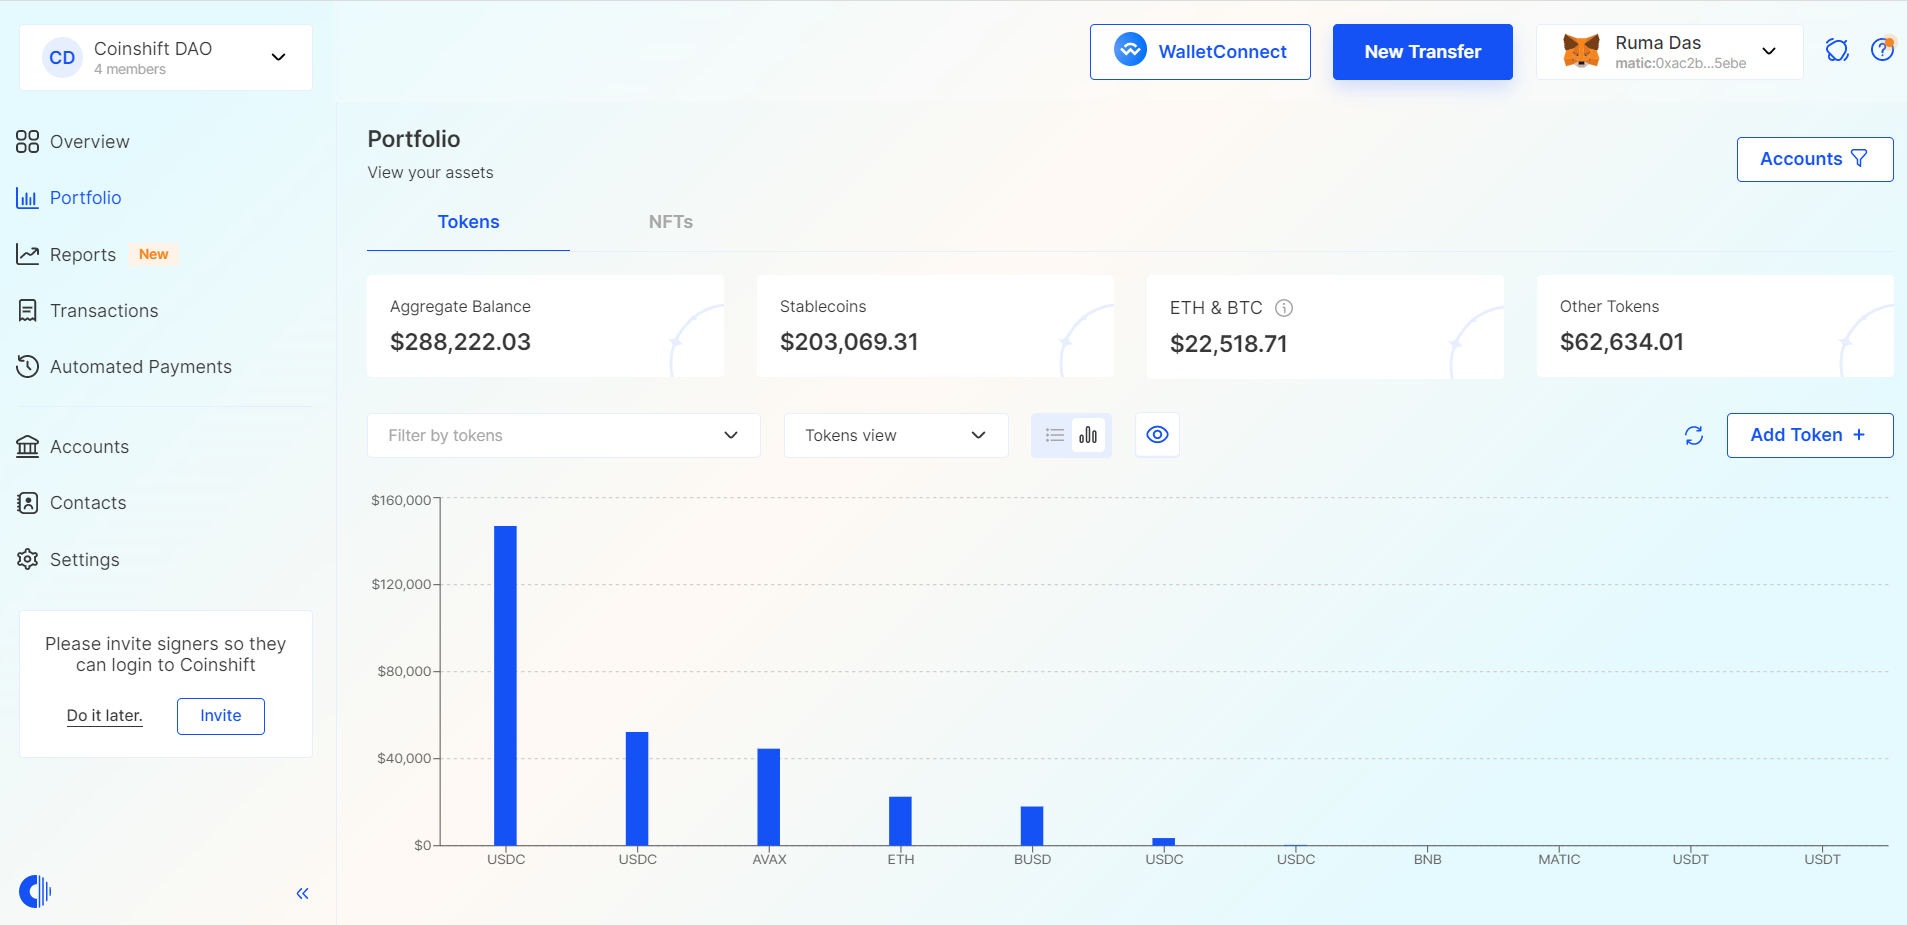This screenshot has height=925, width=1907.
Task: Open Automated Payments from sidebar
Action: [x=140, y=367]
